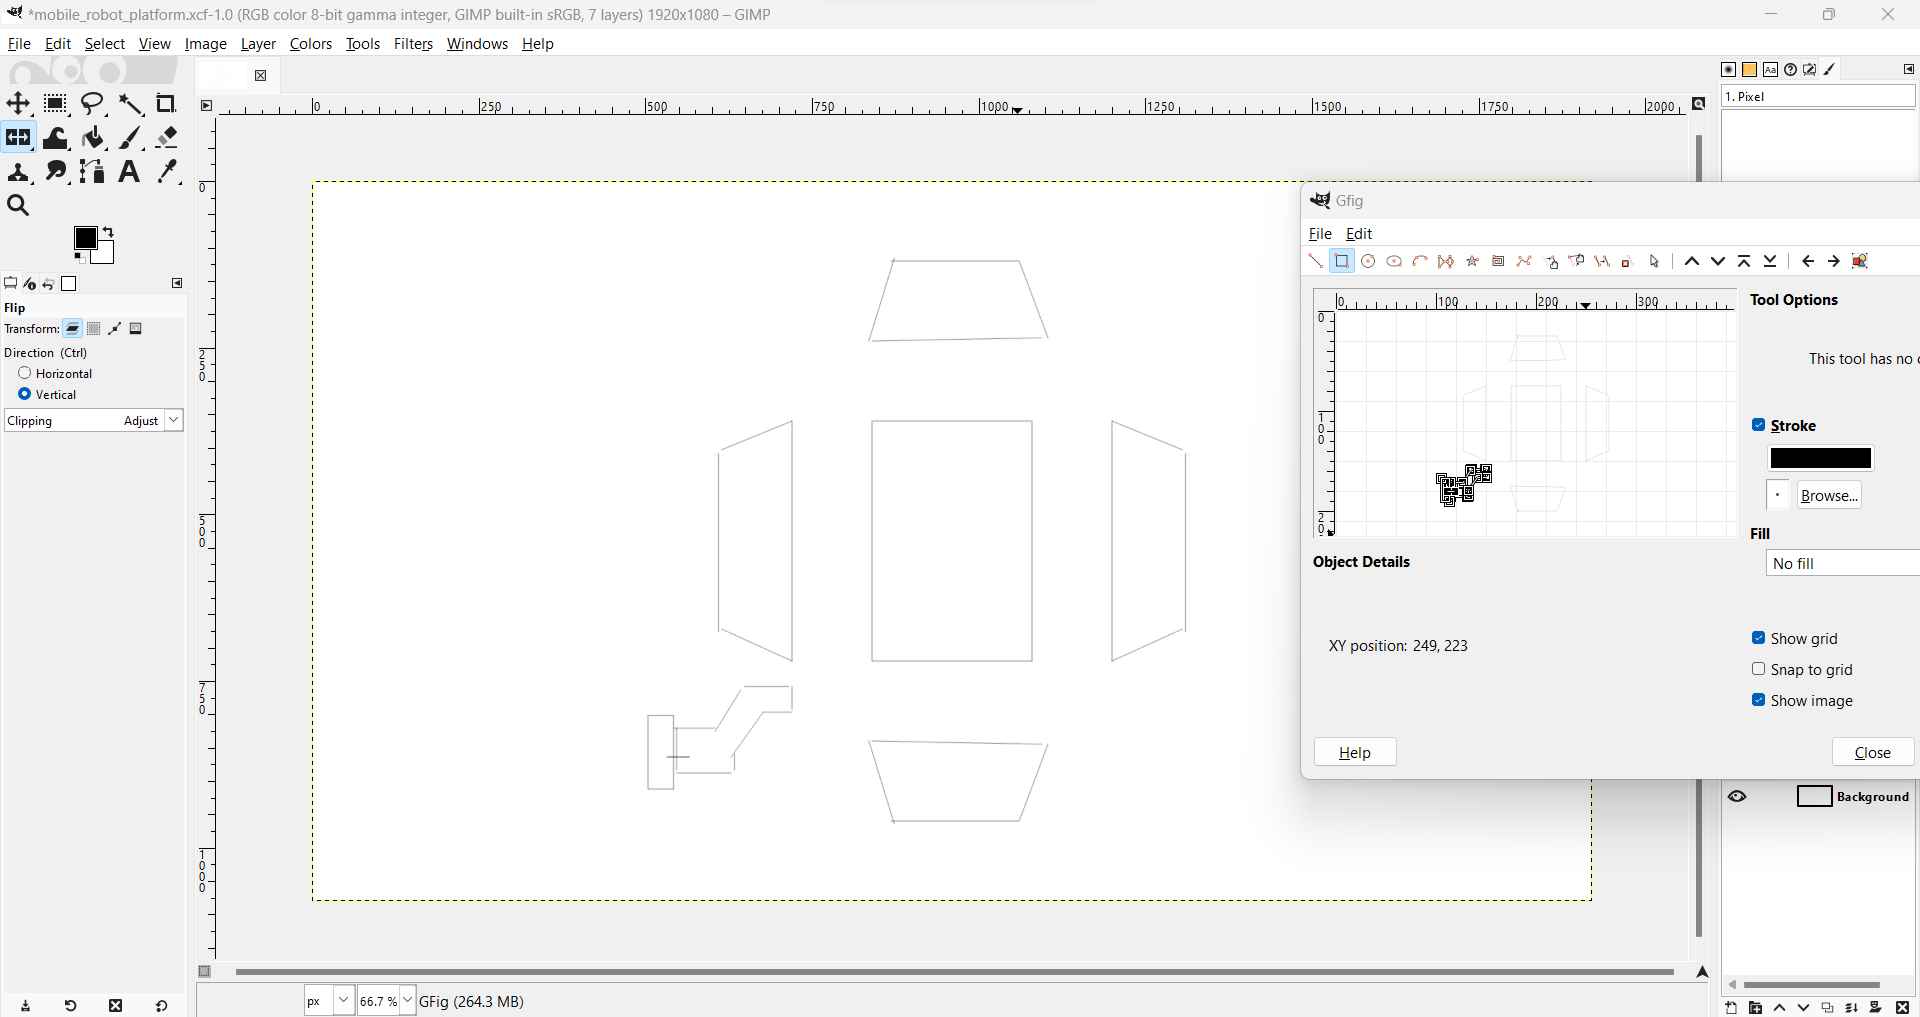Click the Show all objects Gfig icon
Screen dimensions: 1920x1017
point(1861,261)
